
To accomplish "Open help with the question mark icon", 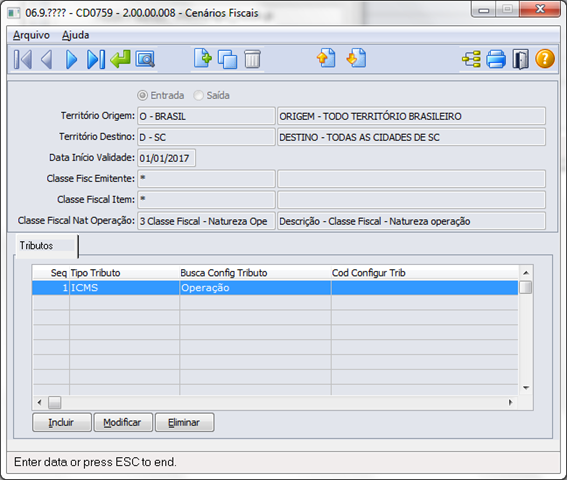I will pyautogui.click(x=545, y=59).
